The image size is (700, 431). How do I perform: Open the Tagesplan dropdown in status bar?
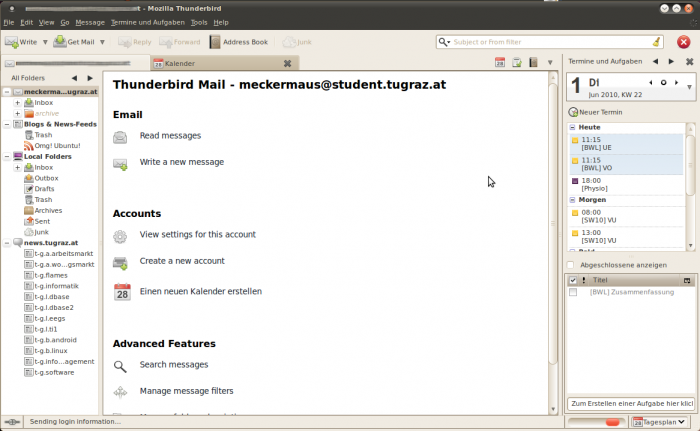(x=660, y=422)
